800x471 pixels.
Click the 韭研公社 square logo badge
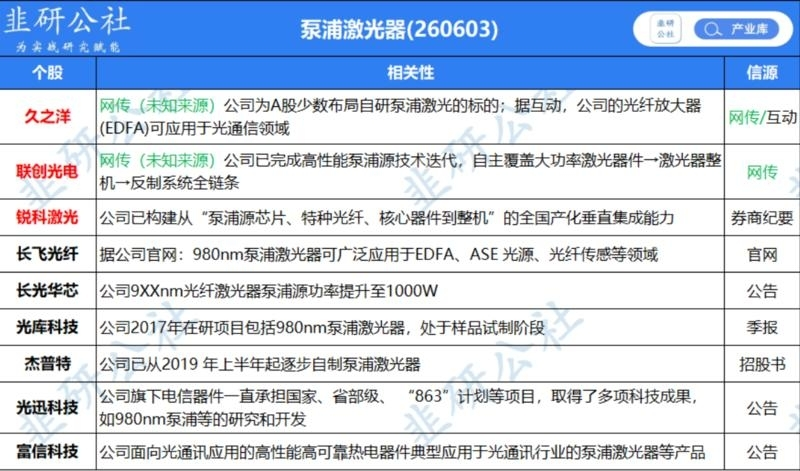(x=665, y=29)
